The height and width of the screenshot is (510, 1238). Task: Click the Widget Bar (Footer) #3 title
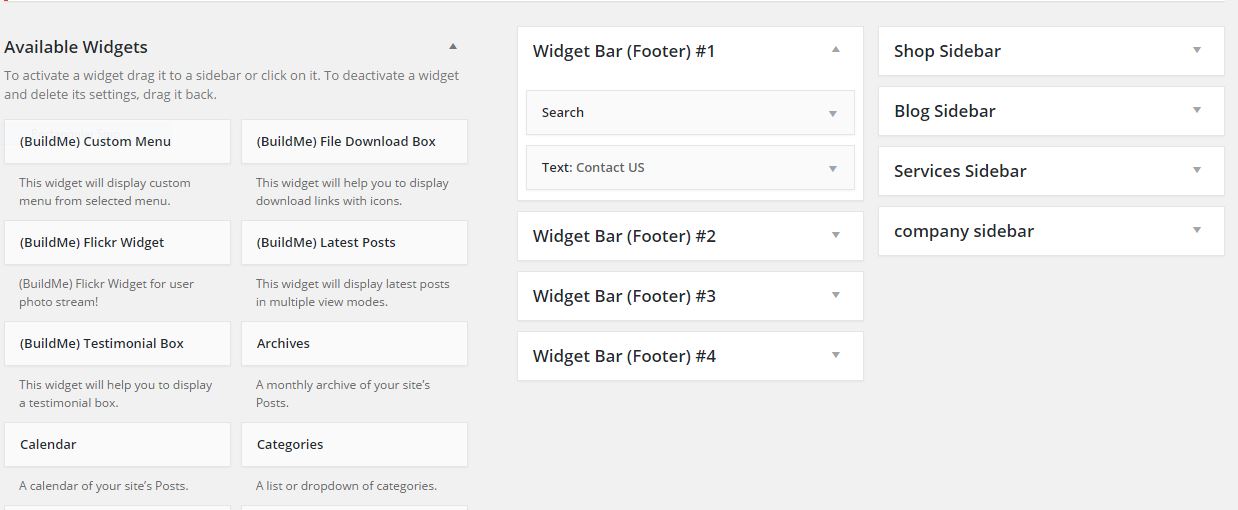[x=624, y=296]
